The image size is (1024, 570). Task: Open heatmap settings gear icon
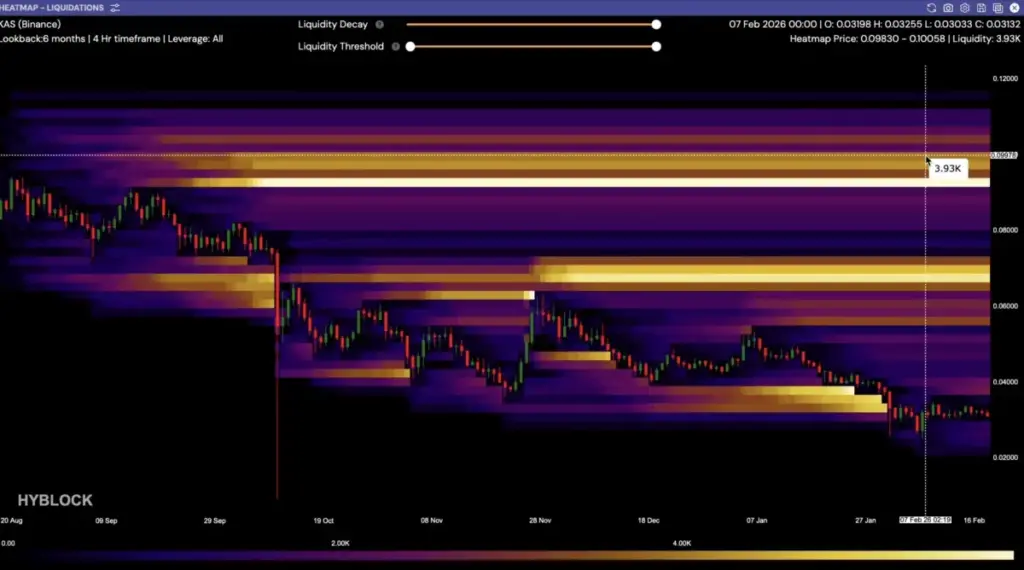pyautogui.click(x=965, y=8)
